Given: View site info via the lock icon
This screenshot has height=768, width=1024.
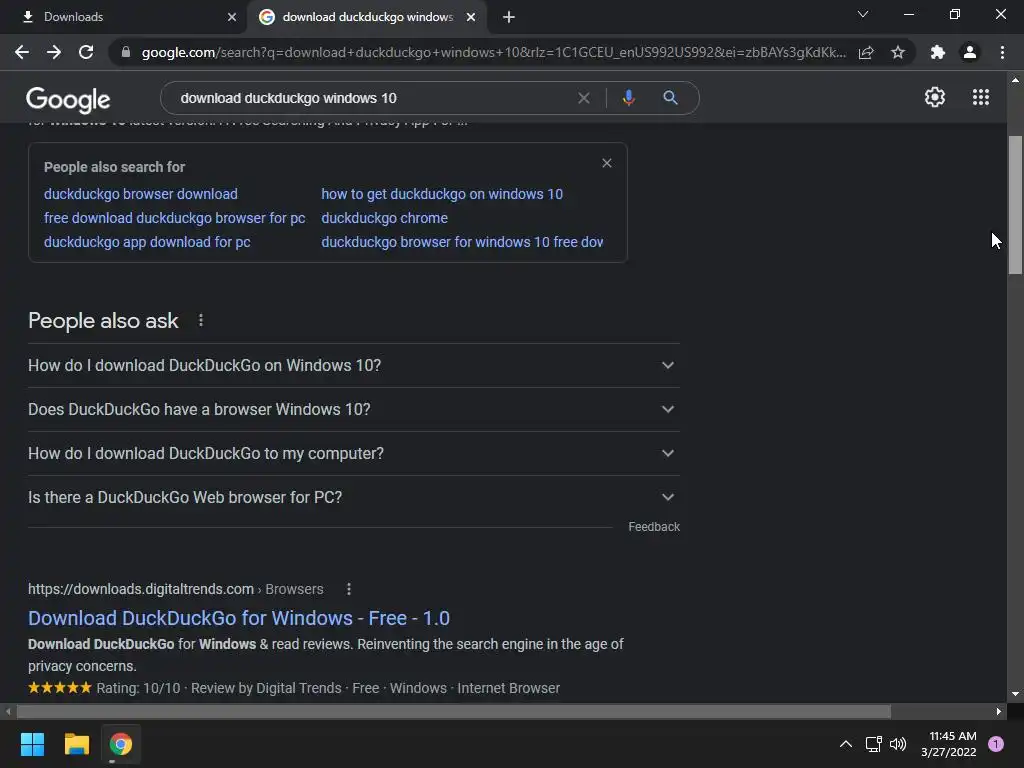Looking at the screenshot, I should (x=126, y=52).
